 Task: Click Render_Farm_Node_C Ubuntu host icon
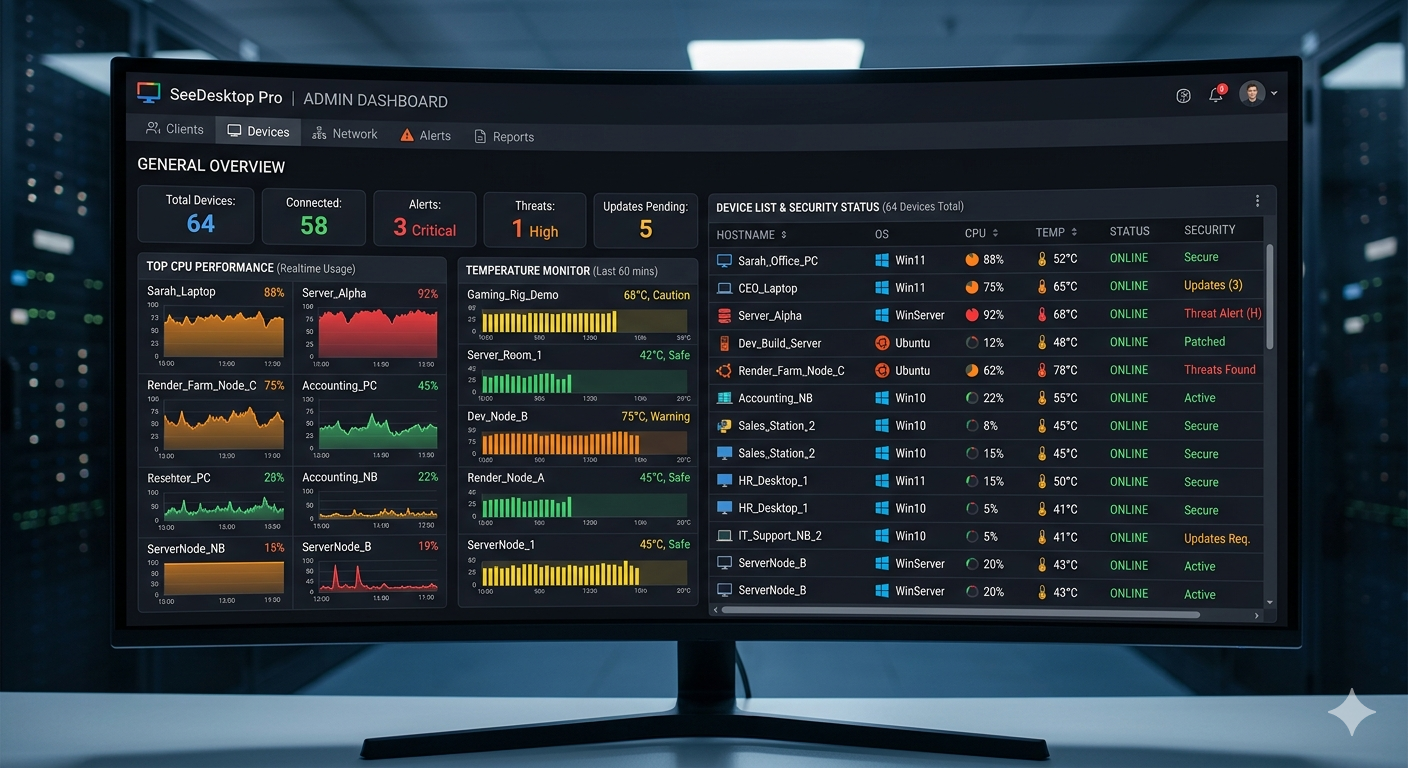725,371
